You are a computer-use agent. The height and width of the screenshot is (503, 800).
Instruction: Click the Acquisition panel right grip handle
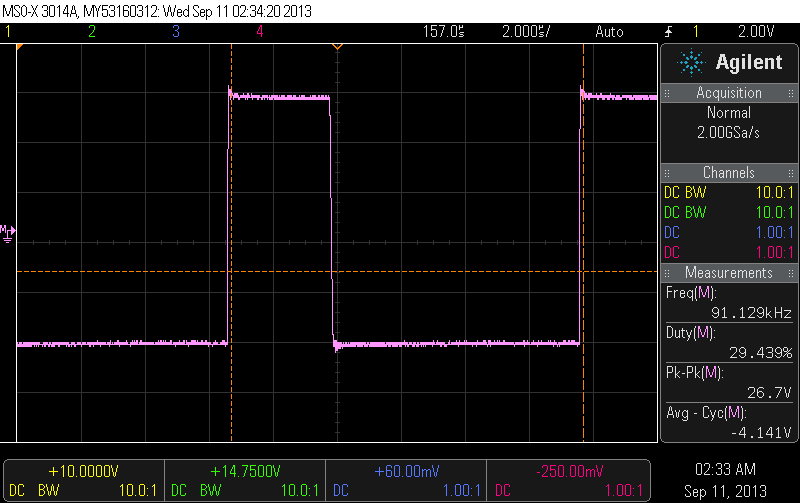790,93
